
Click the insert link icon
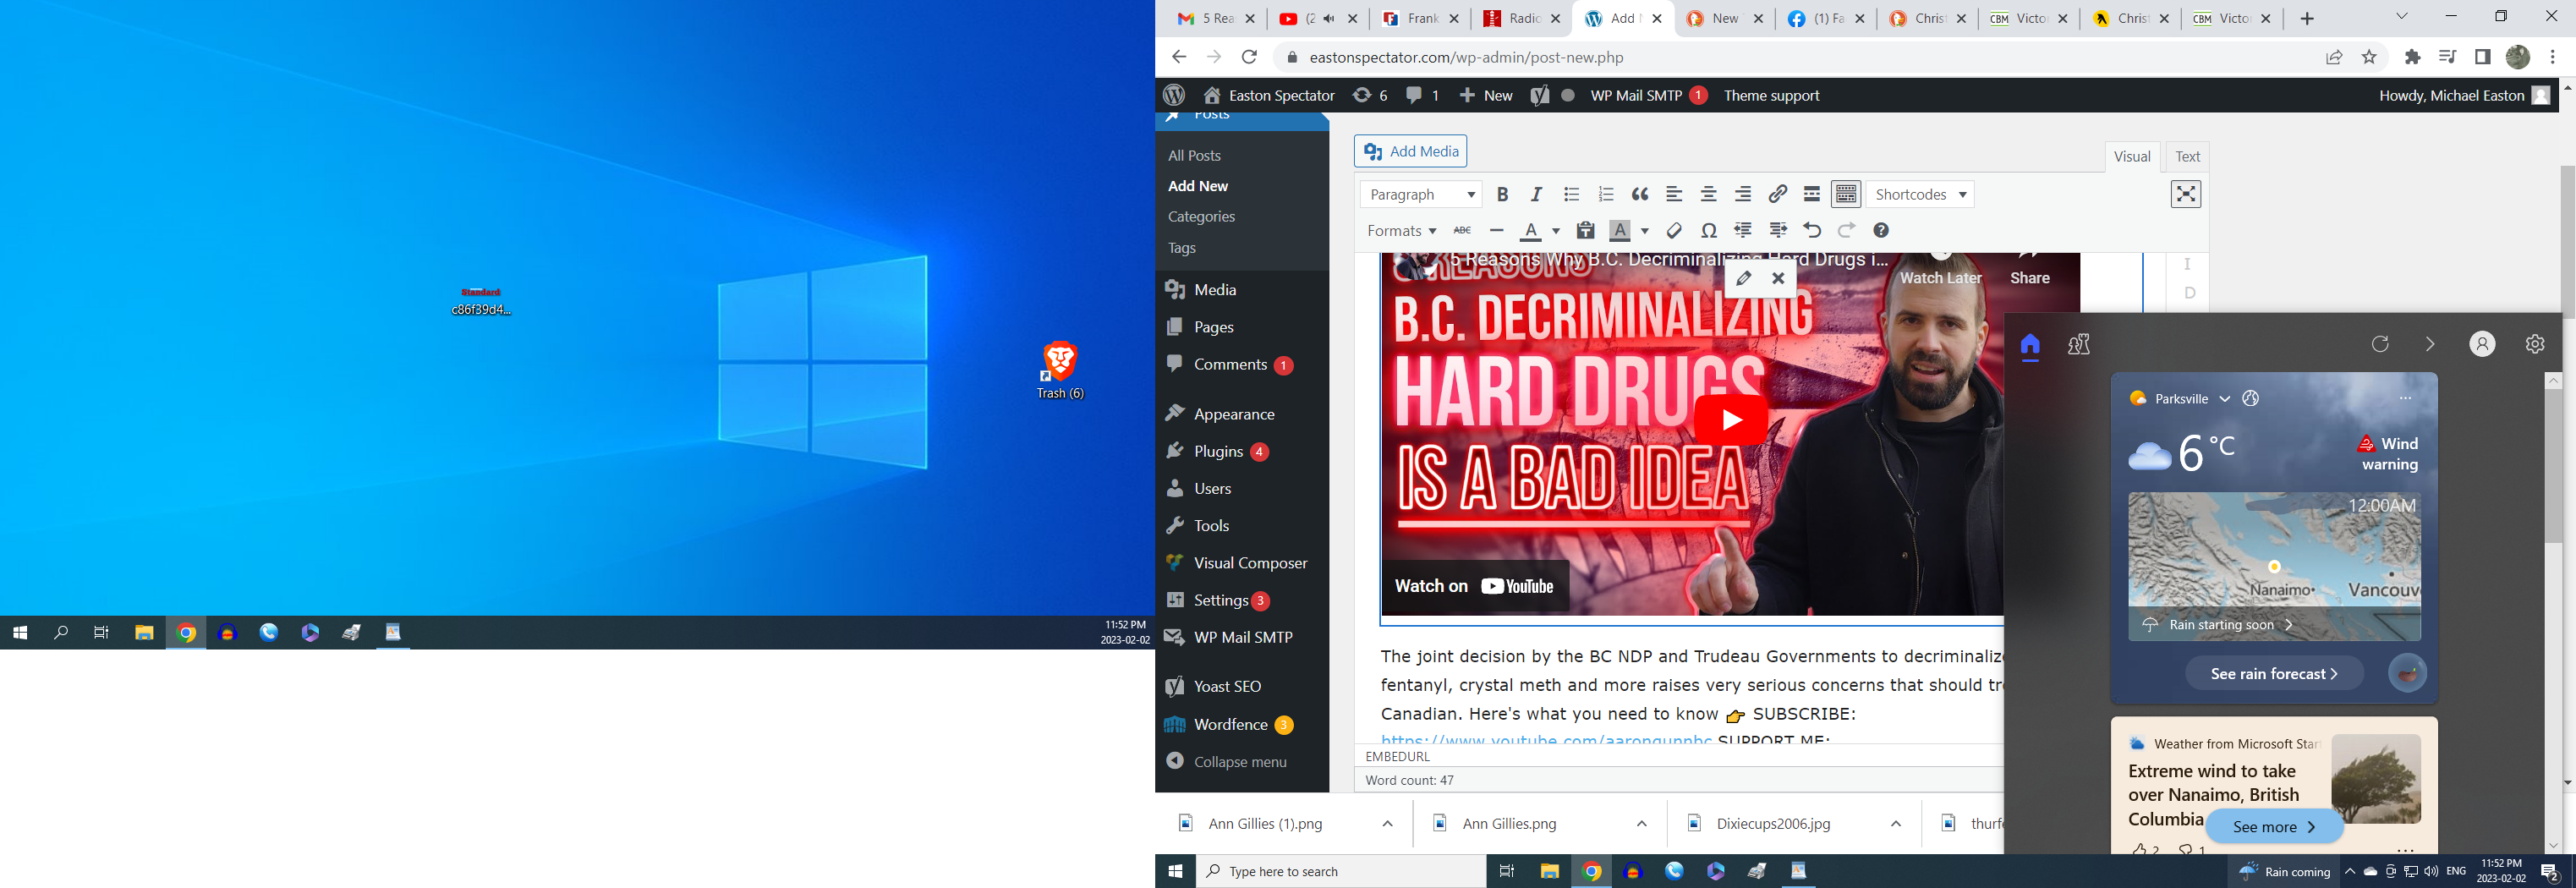point(1777,195)
